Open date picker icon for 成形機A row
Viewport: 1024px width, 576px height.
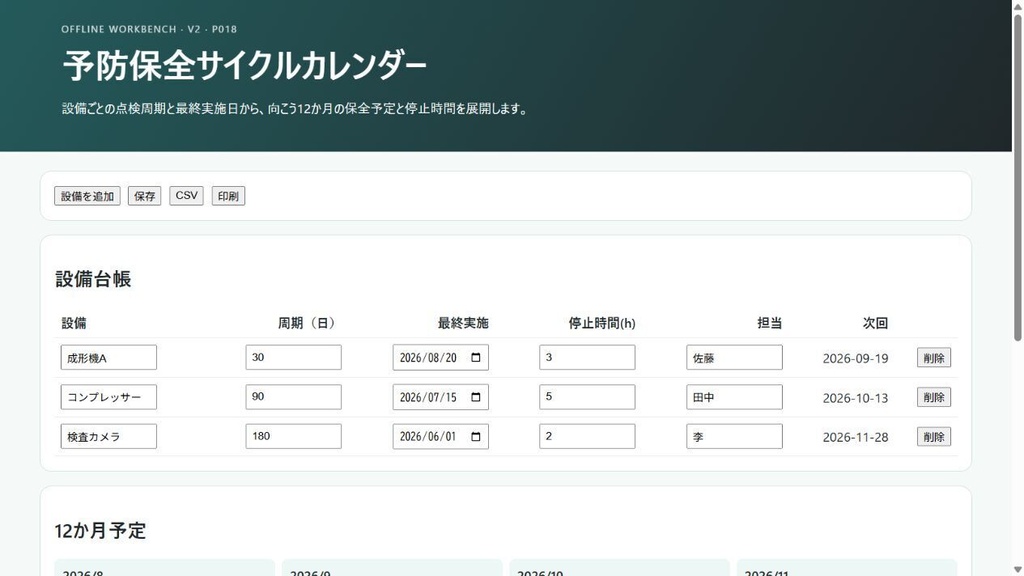click(475, 358)
